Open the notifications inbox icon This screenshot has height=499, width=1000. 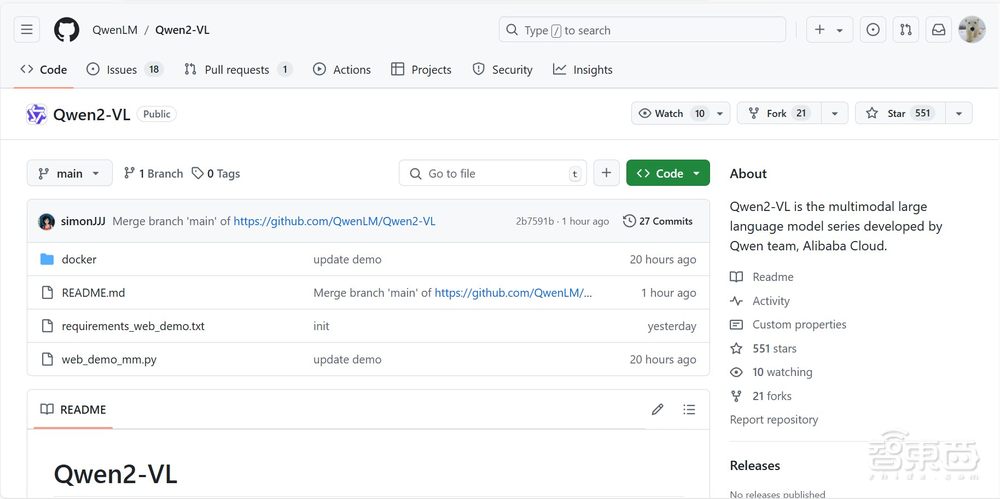[x=938, y=30]
